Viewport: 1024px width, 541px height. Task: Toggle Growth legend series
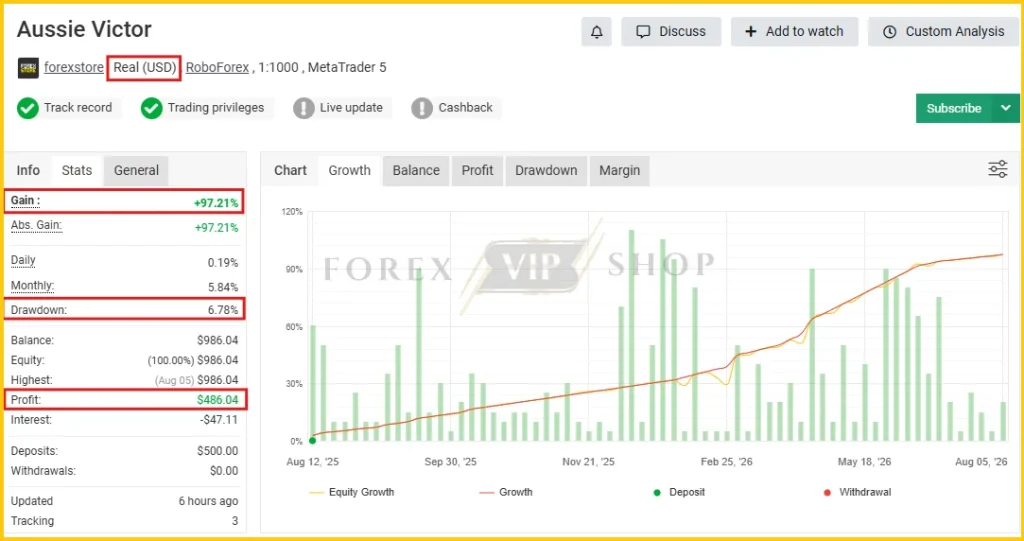click(x=506, y=492)
